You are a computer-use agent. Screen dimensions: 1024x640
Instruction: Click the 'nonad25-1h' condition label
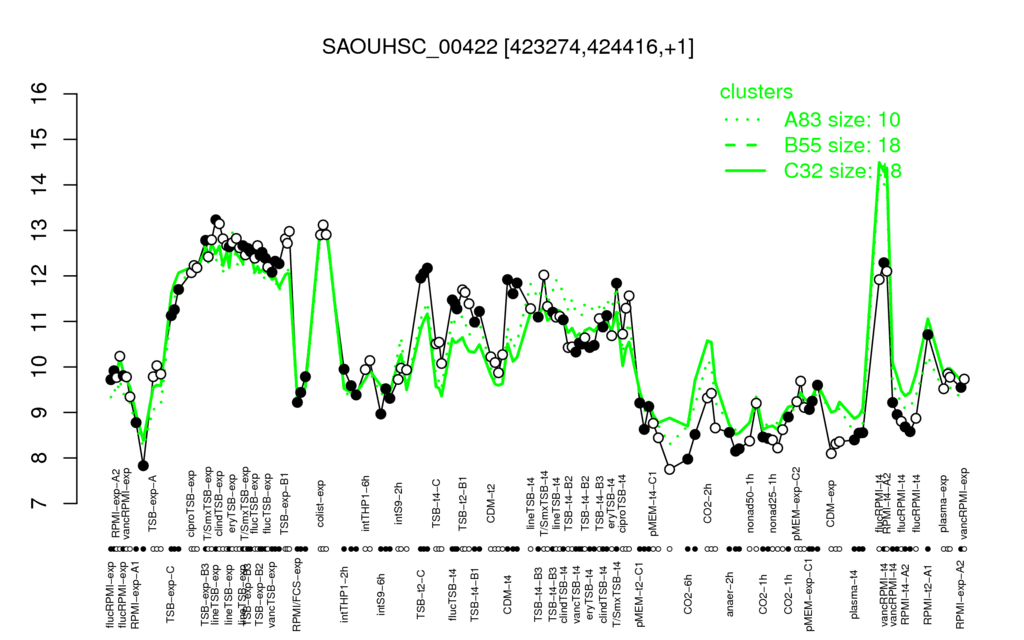pyautogui.click(x=773, y=504)
